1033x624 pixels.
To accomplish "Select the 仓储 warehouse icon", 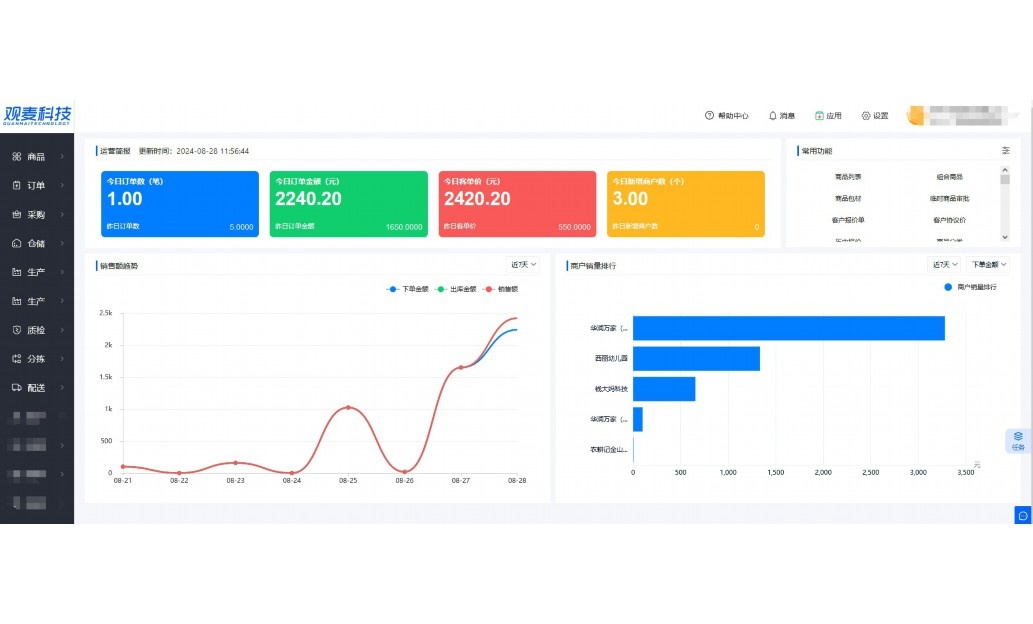I will click(x=17, y=244).
